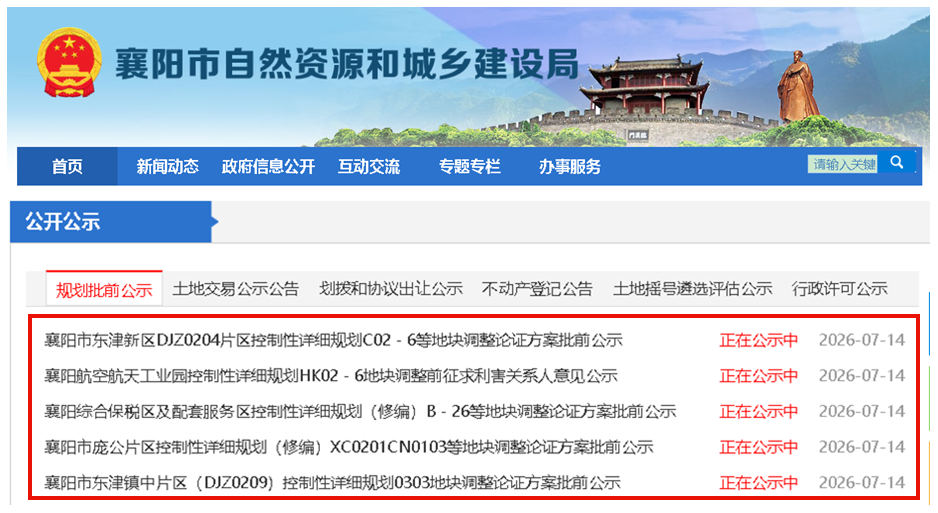
Task: Select the 规划批前公示 tab
Action: (x=104, y=289)
